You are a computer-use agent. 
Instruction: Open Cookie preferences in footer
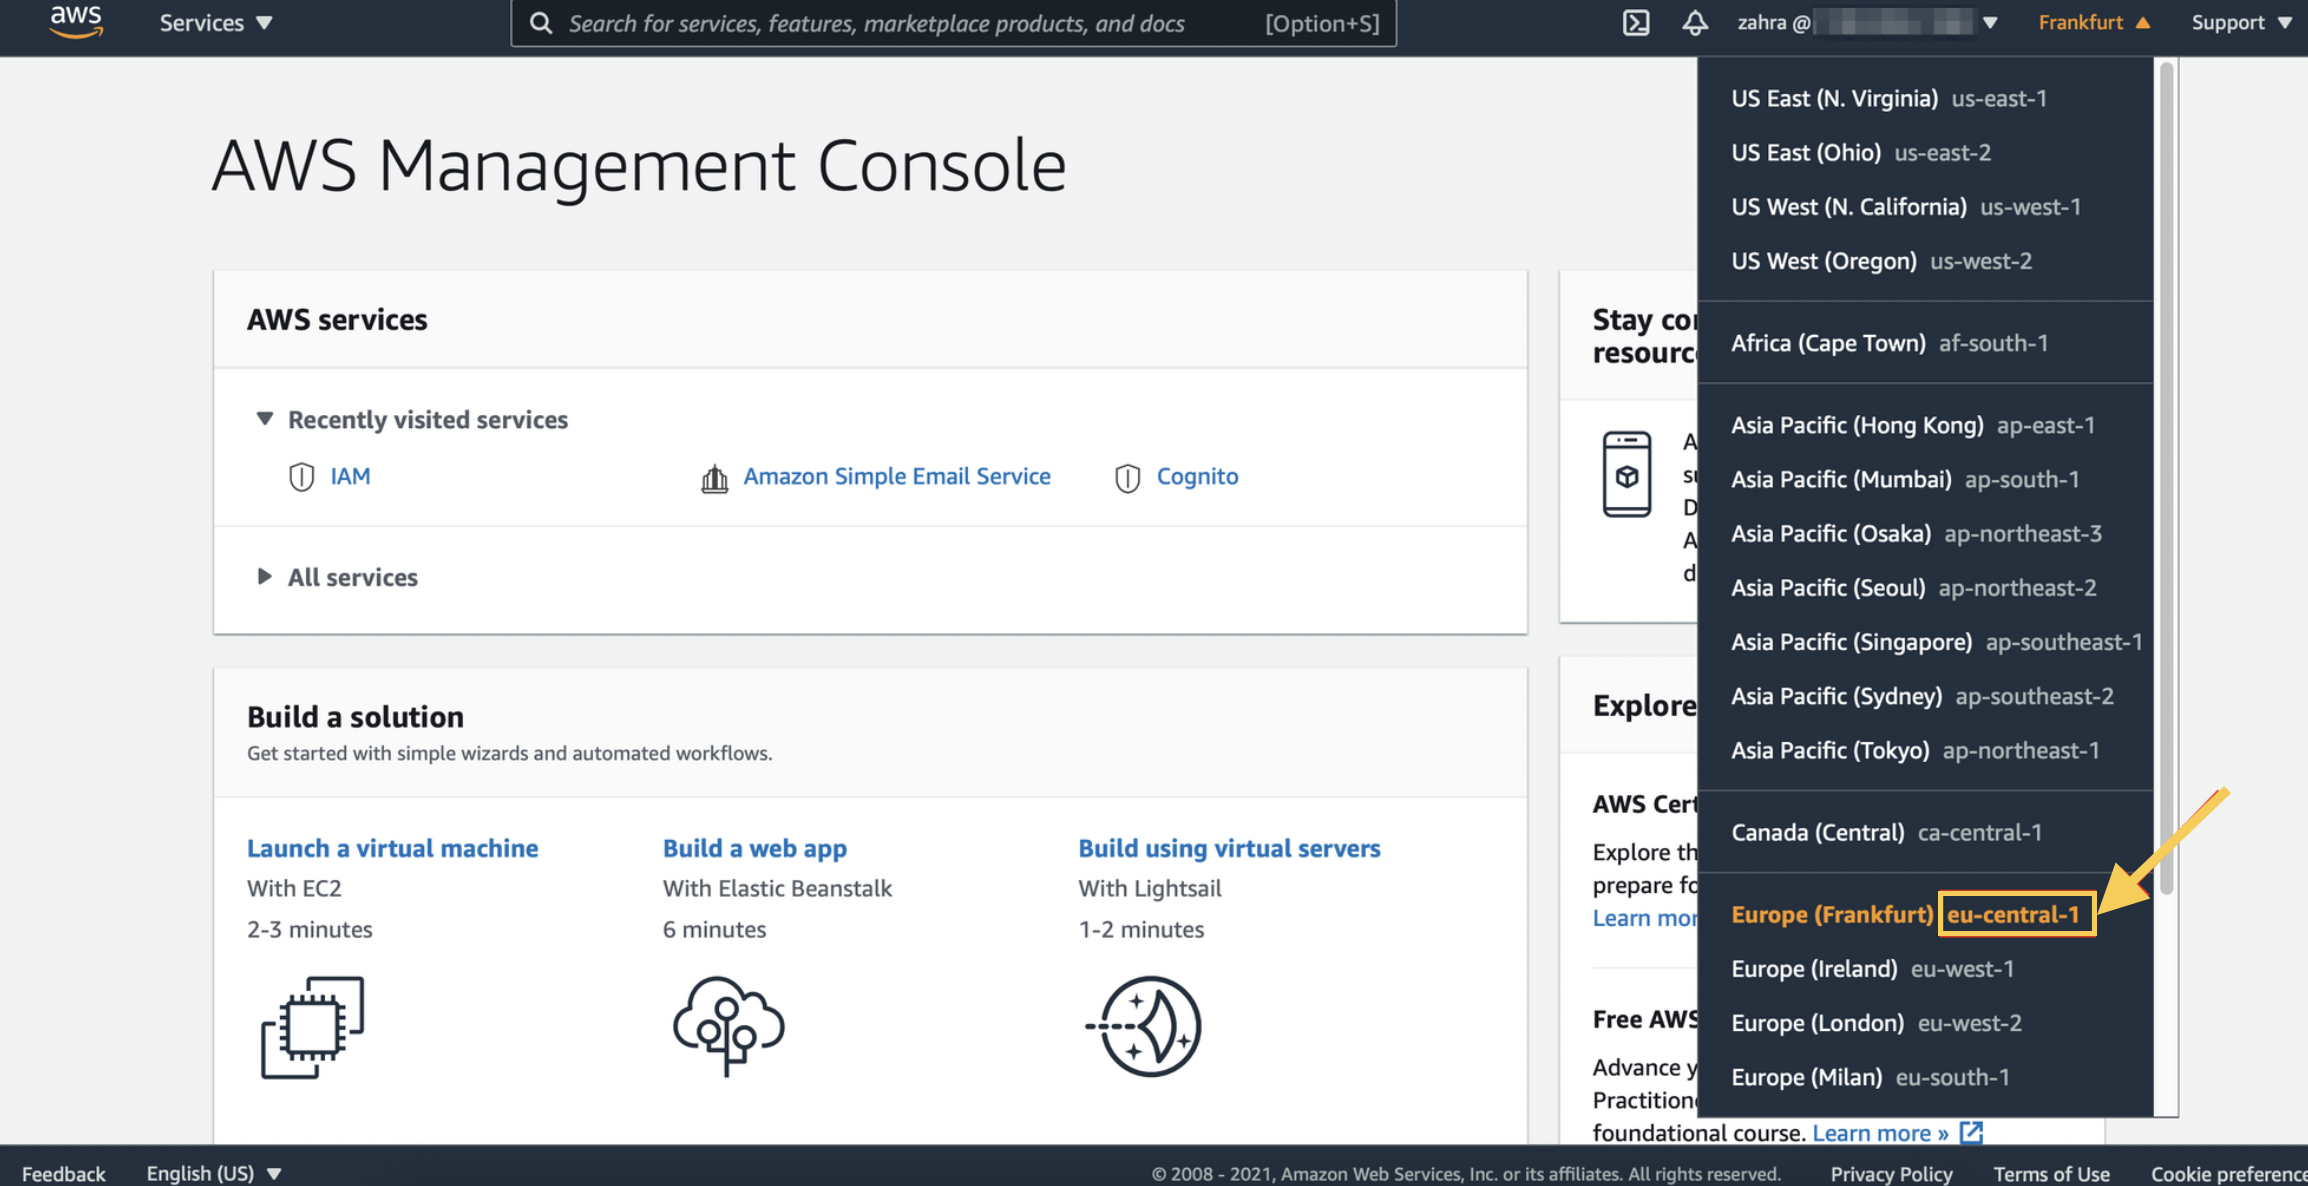click(x=2229, y=1173)
